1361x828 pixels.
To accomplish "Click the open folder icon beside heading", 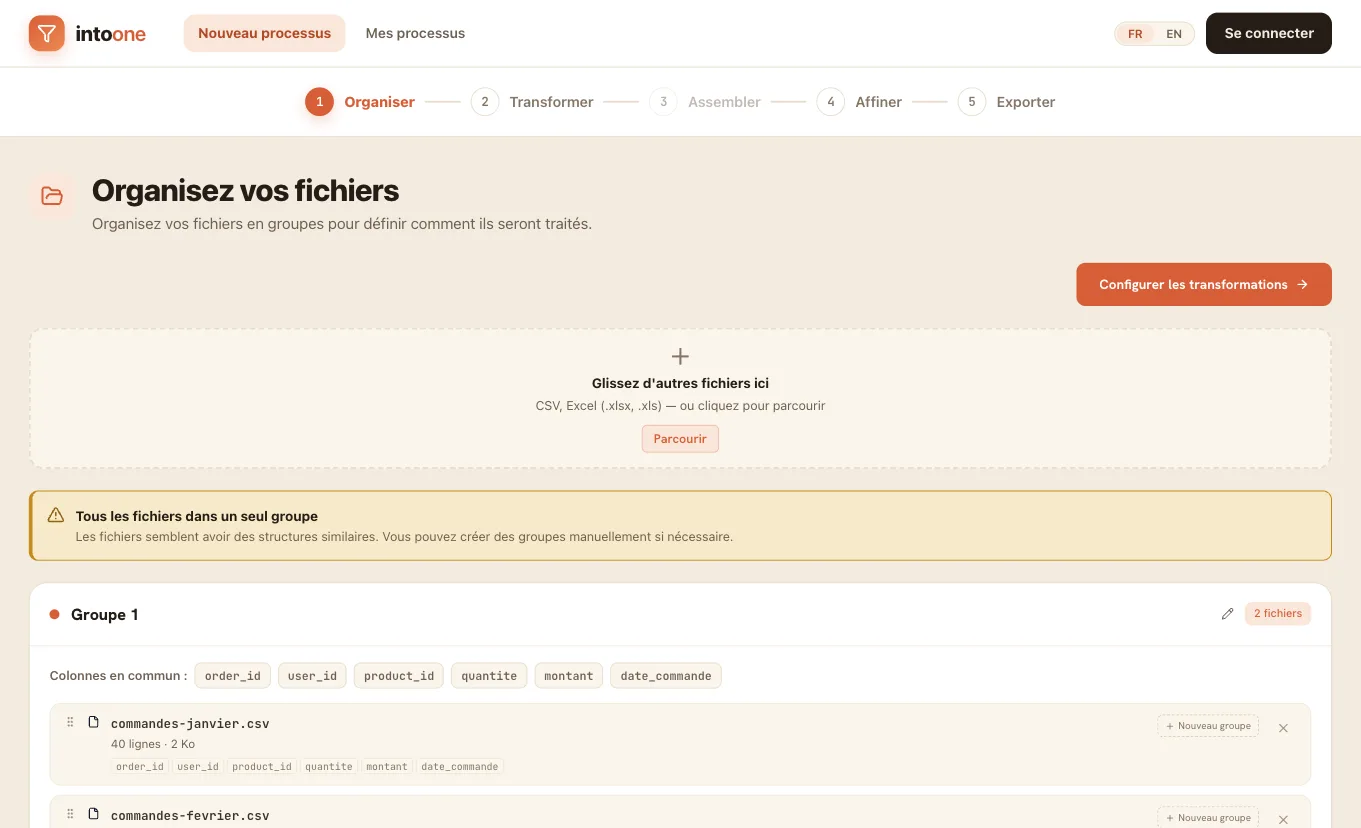I will click(52, 196).
